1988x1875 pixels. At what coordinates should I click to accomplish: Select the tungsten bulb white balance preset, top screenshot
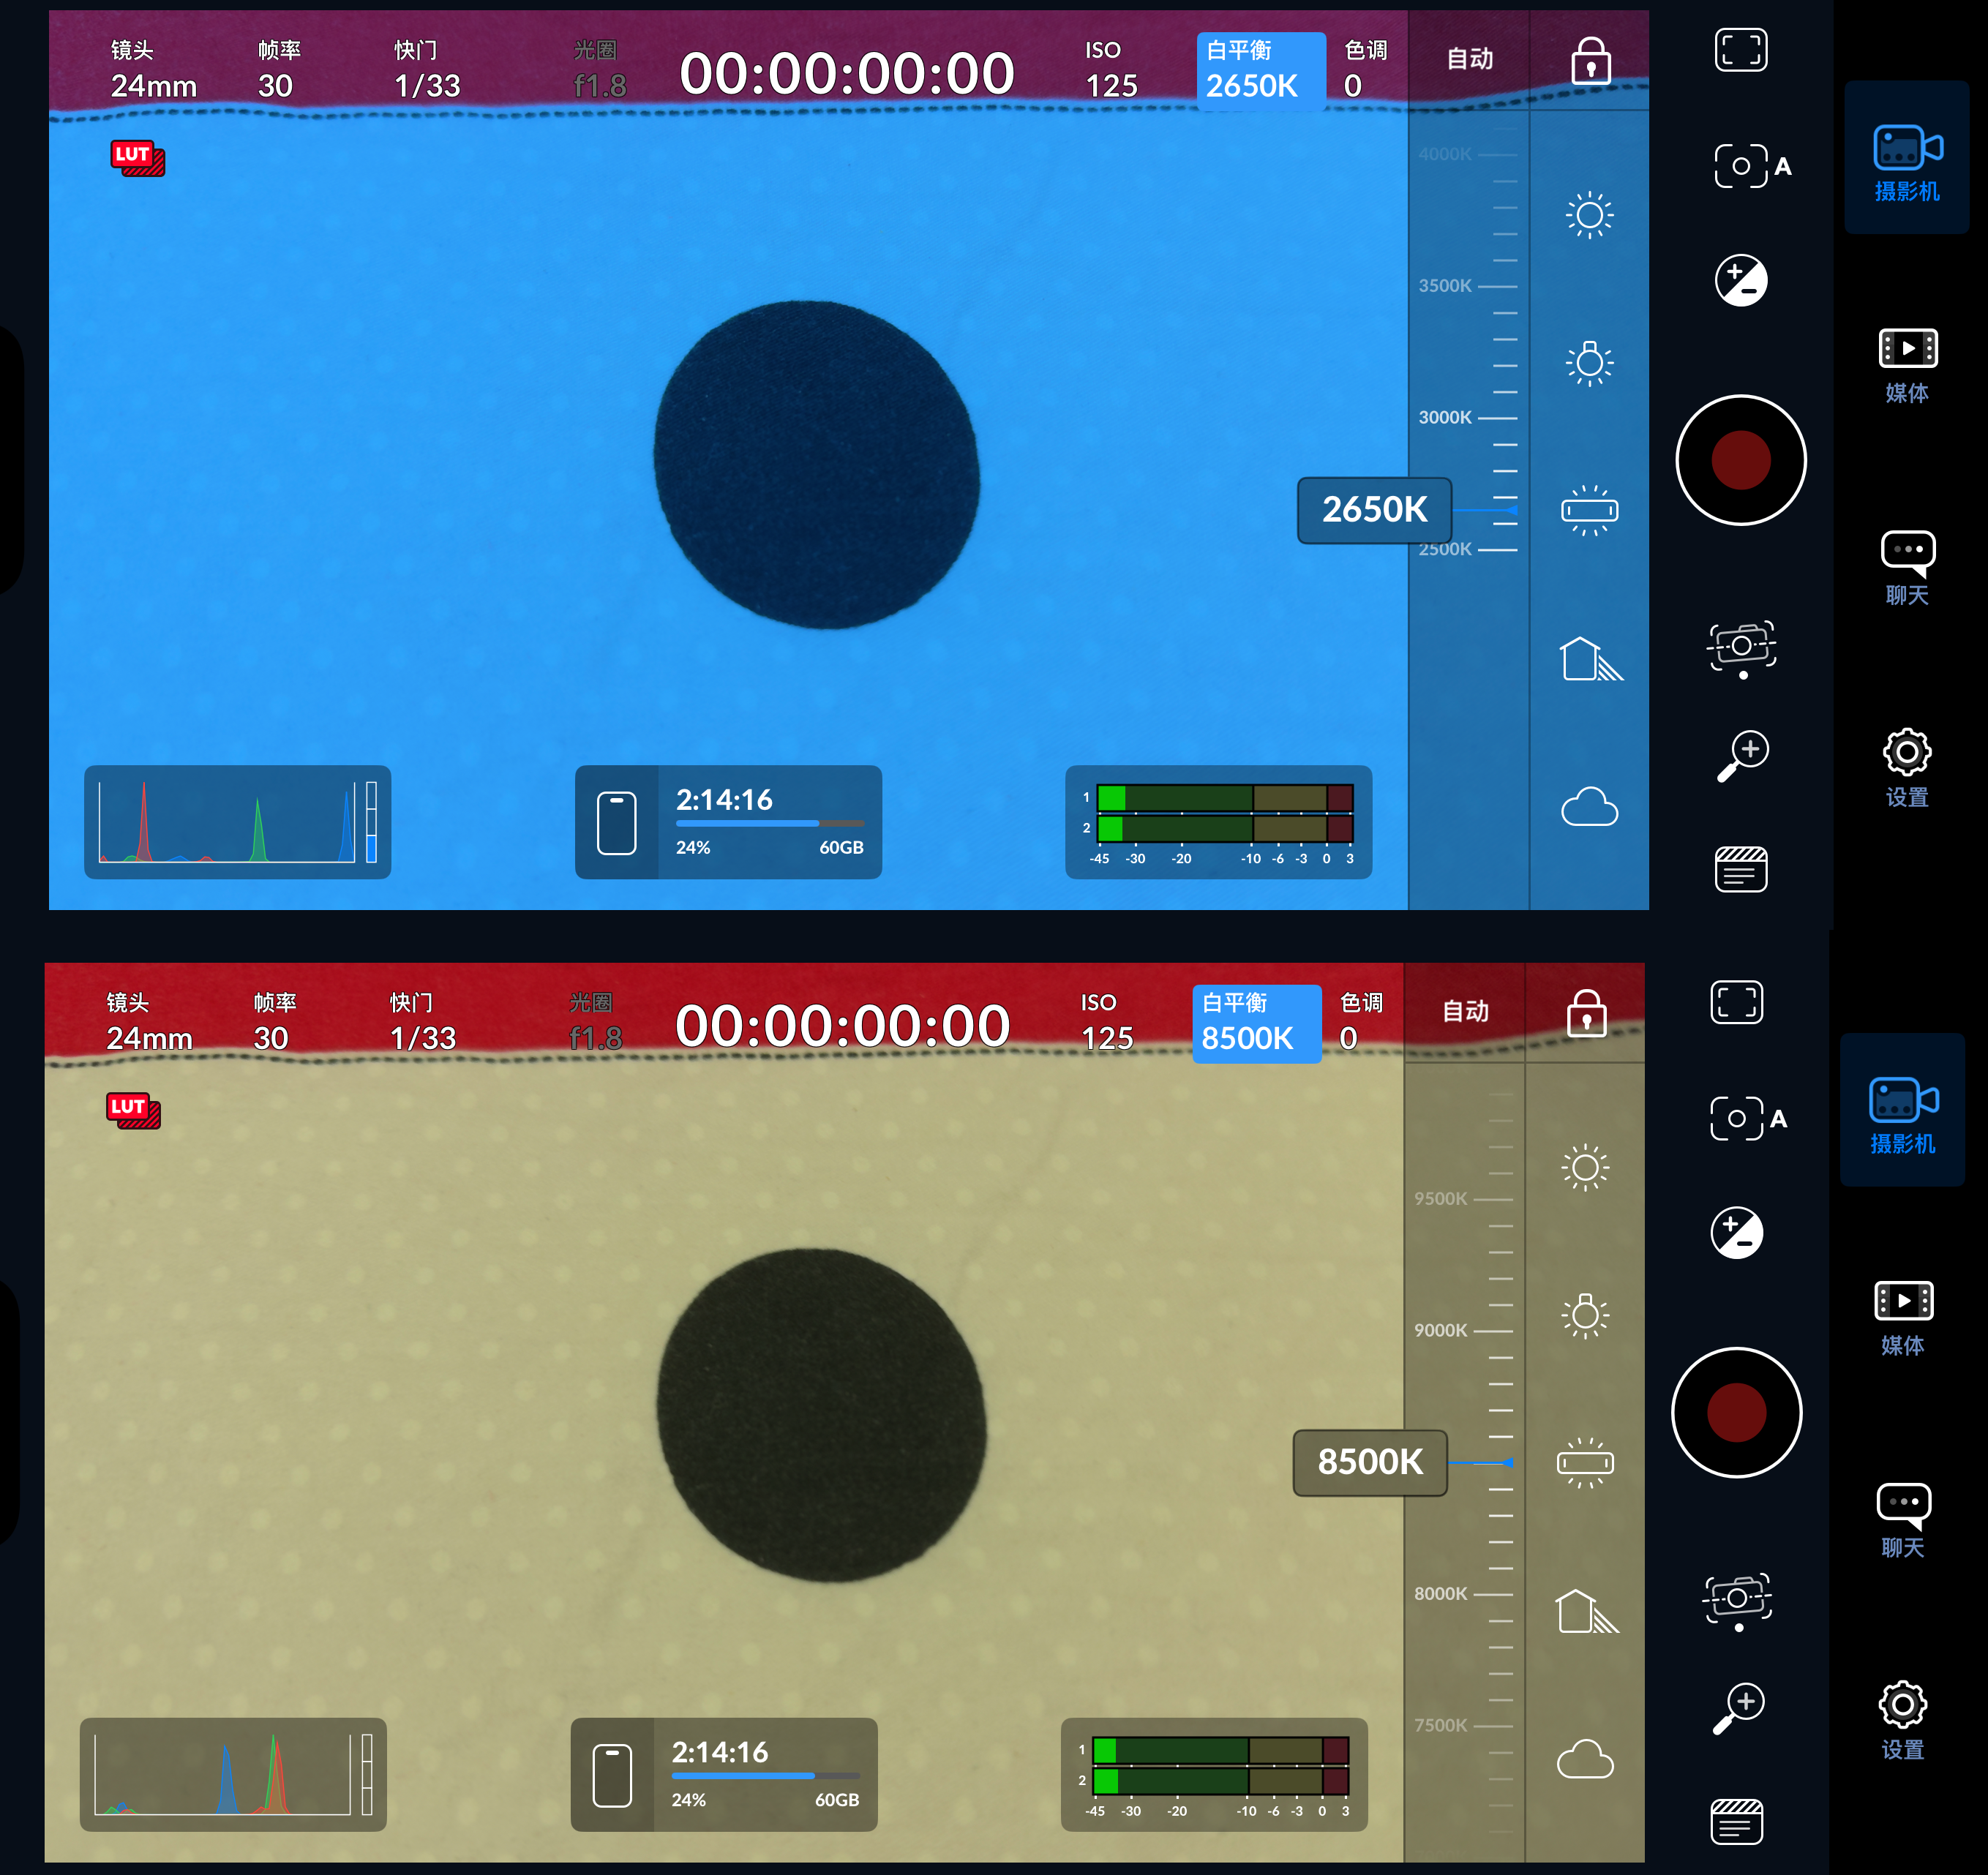[1589, 364]
